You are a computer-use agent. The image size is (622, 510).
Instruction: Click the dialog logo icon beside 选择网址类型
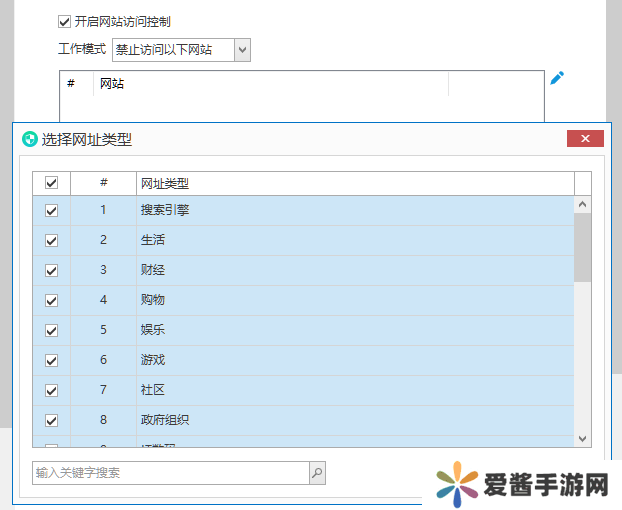click(29, 140)
